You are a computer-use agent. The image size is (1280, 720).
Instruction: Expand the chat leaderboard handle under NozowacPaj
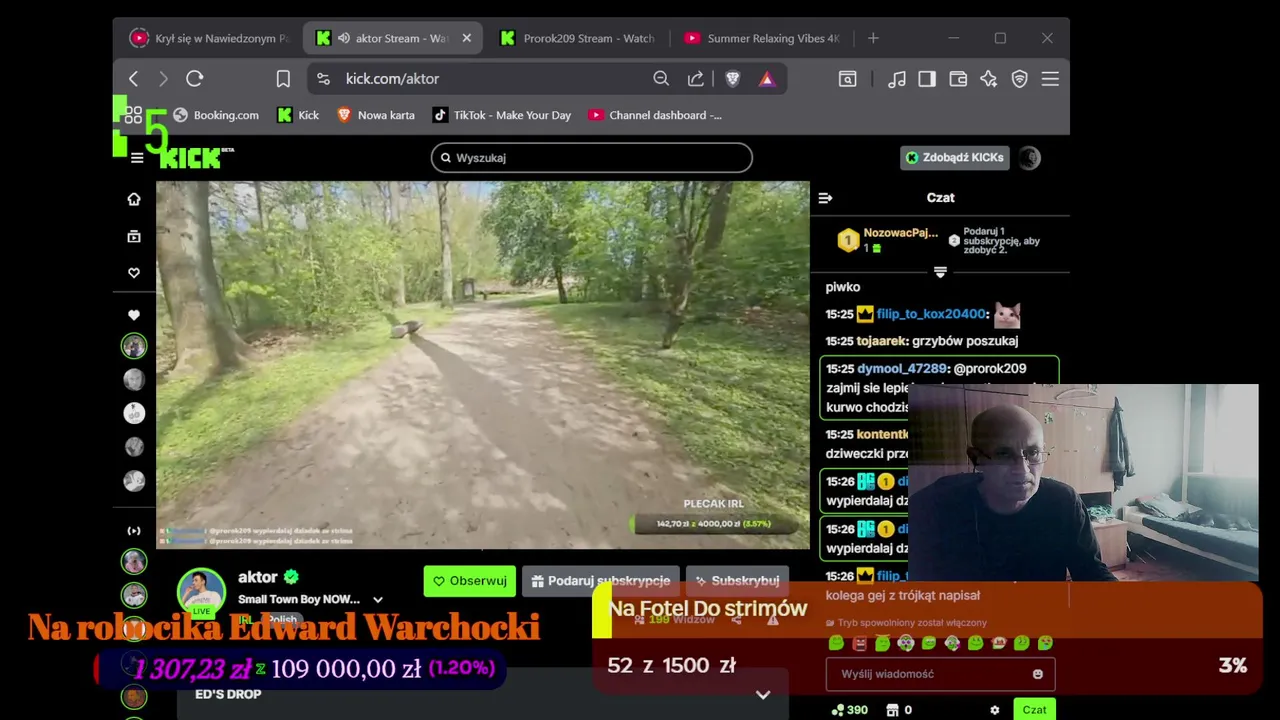[940, 272]
